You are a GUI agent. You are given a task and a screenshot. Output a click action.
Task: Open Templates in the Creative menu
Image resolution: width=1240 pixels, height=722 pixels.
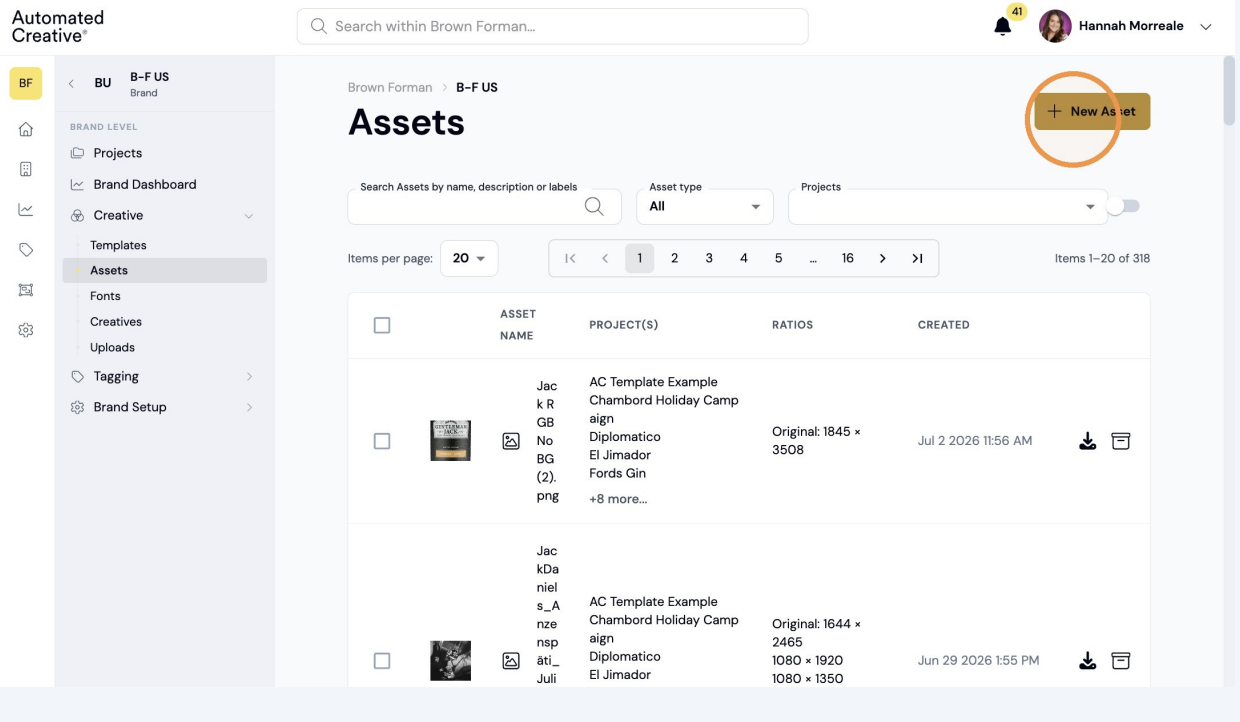coord(118,245)
